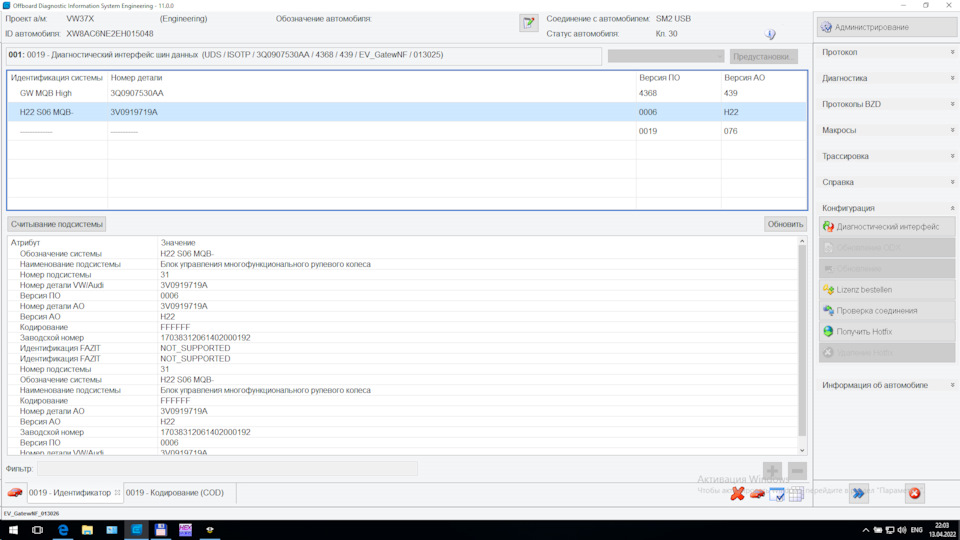
Task: Open the HEX editor taskbar icon
Action: [x=185, y=530]
